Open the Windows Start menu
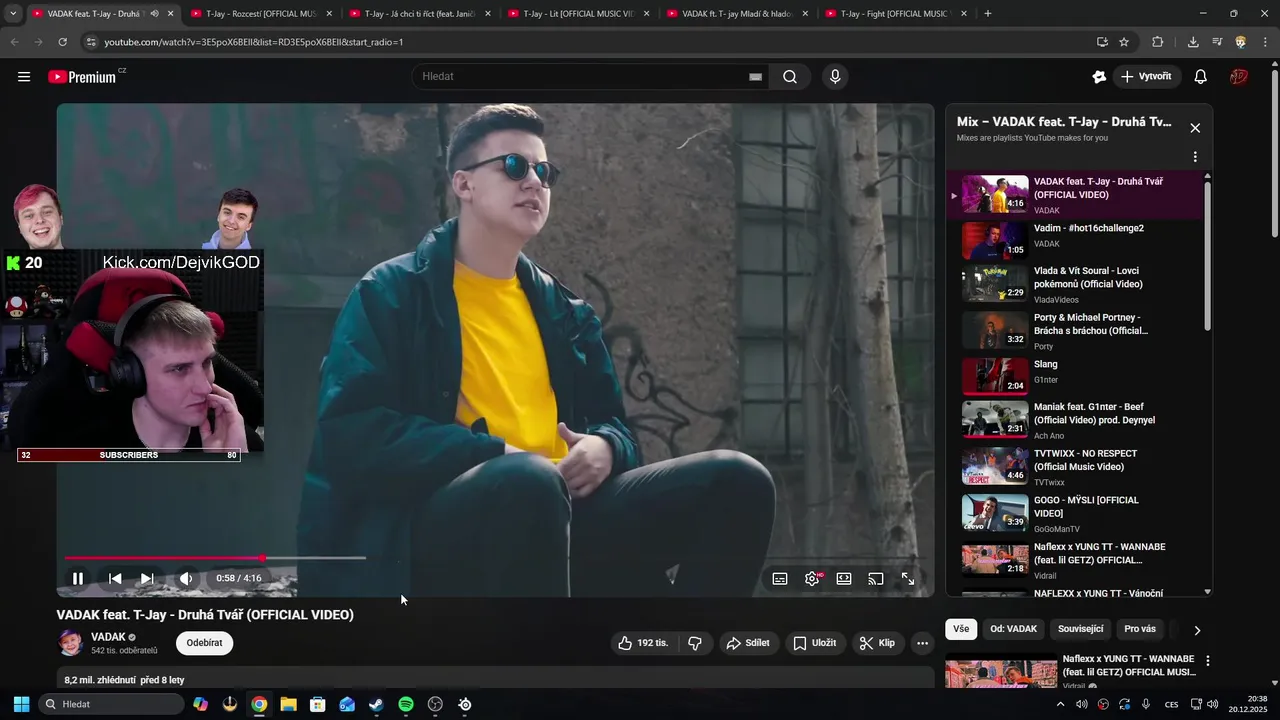This screenshot has height=720, width=1280. click(21, 704)
